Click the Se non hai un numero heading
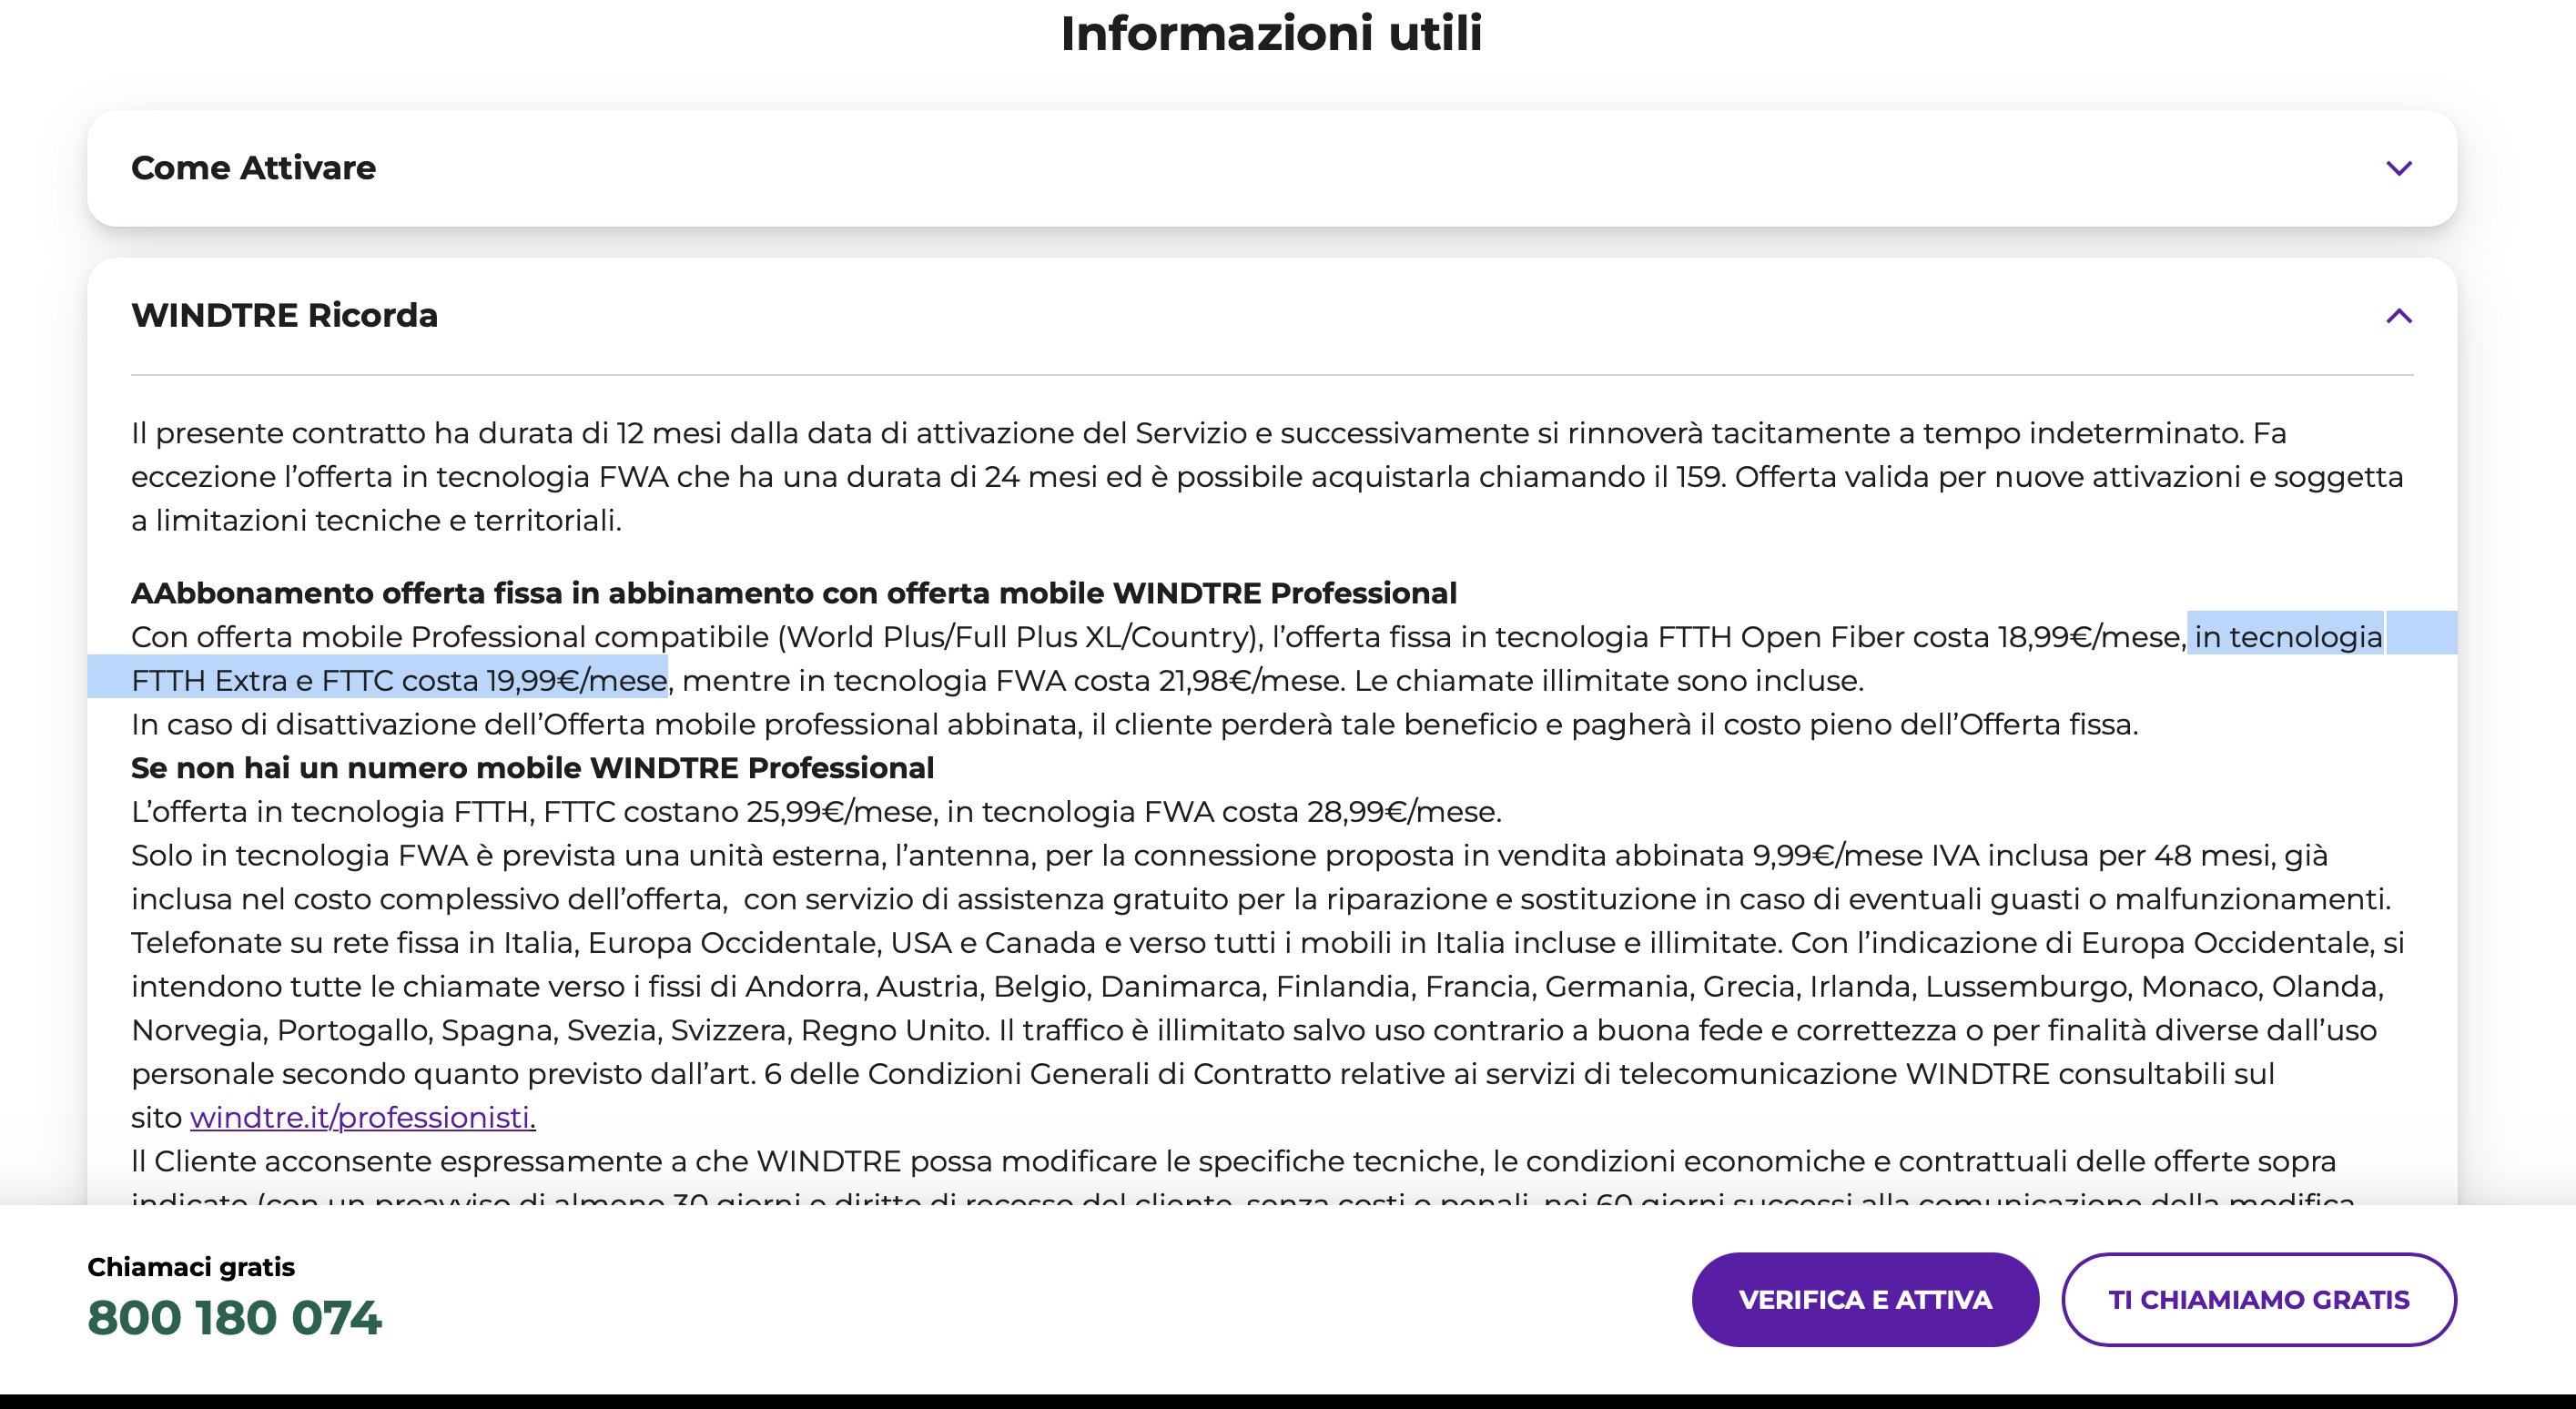The width and height of the screenshot is (2576, 1409). pos(532,768)
